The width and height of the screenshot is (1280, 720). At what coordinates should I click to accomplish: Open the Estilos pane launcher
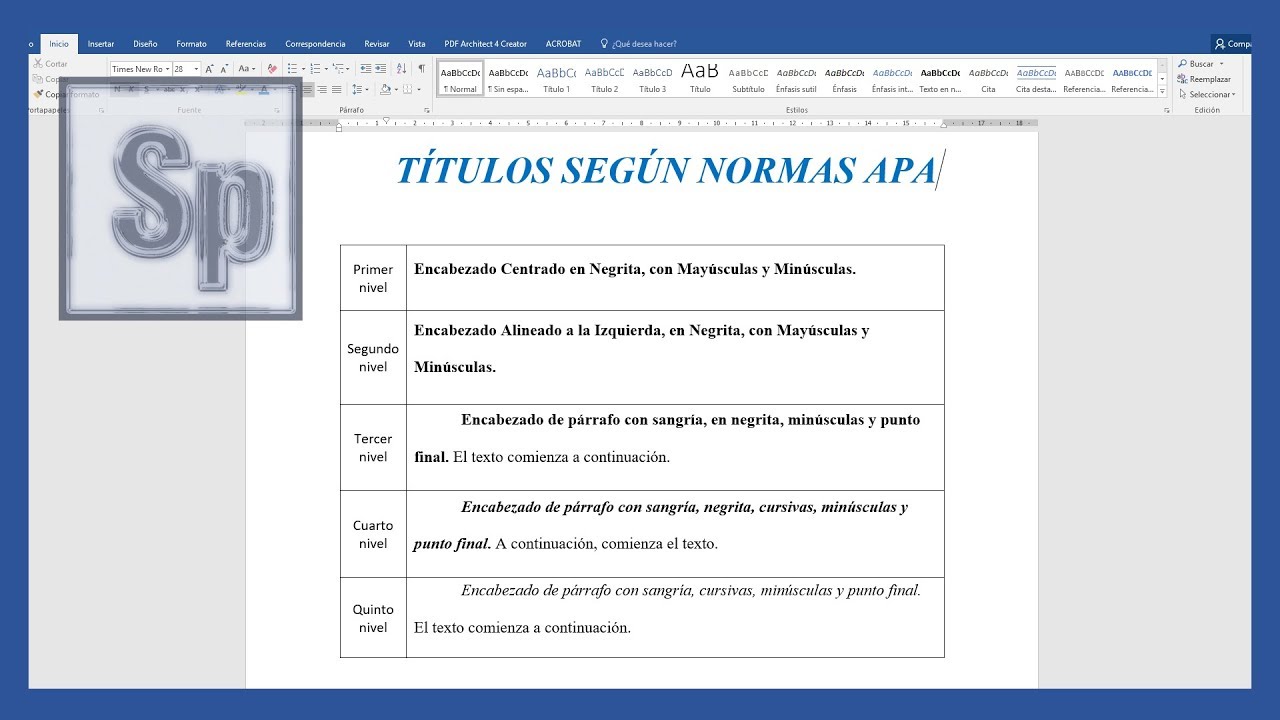[1166, 110]
